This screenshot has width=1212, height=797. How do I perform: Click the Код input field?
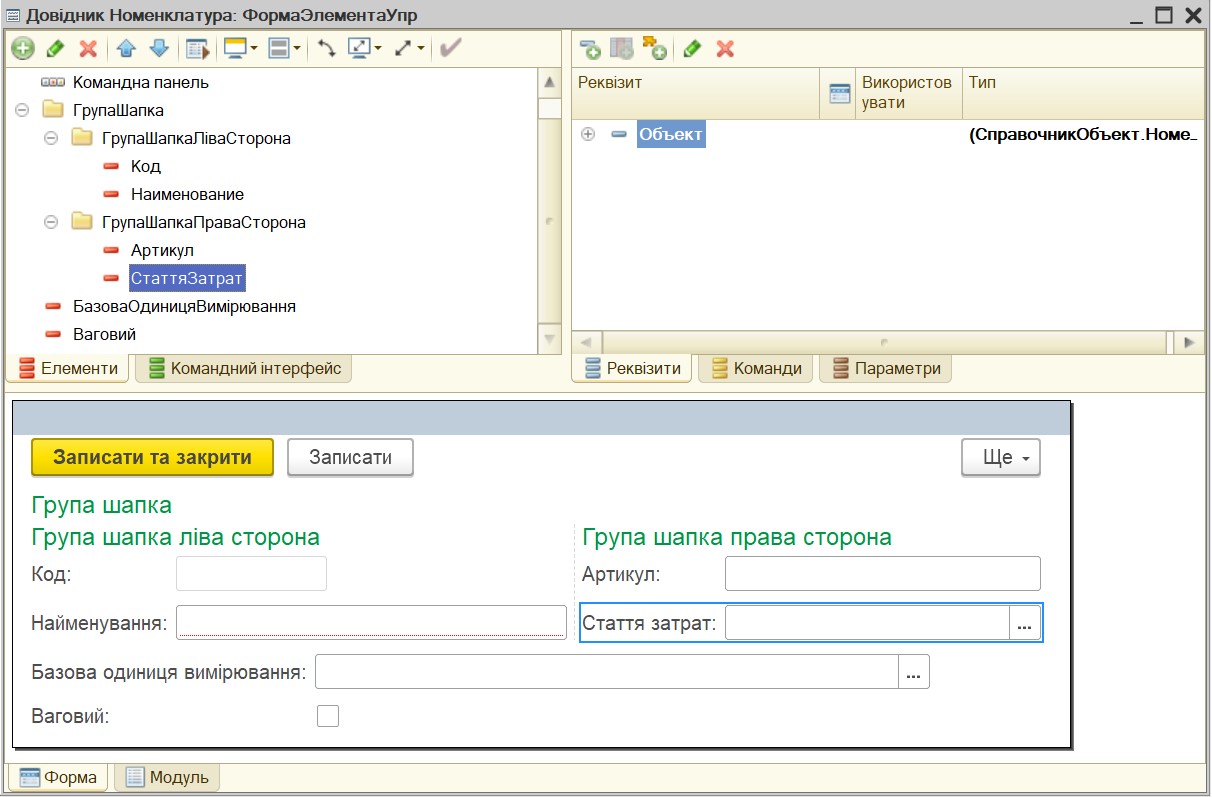[x=252, y=574]
